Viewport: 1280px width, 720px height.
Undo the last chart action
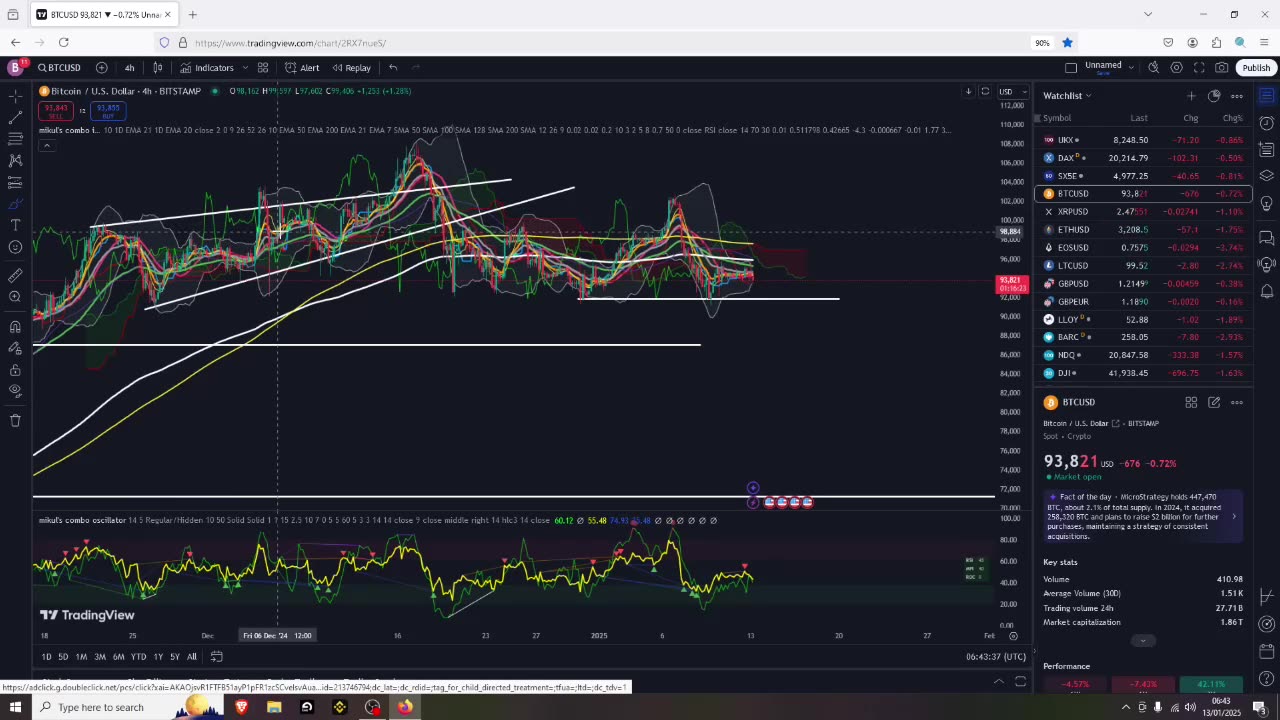(x=393, y=68)
